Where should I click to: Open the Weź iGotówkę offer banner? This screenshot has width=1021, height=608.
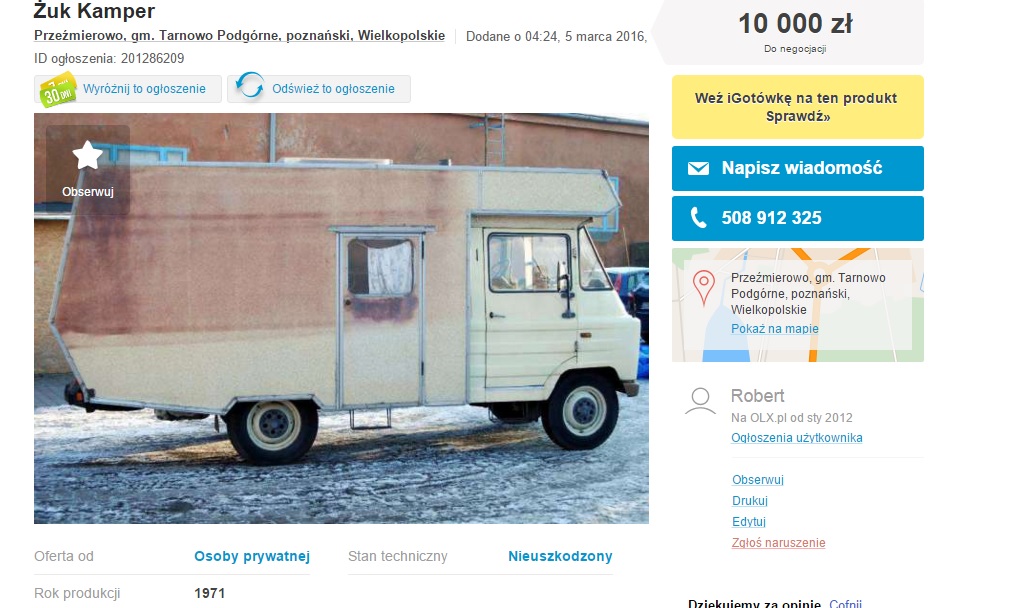(798, 107)
